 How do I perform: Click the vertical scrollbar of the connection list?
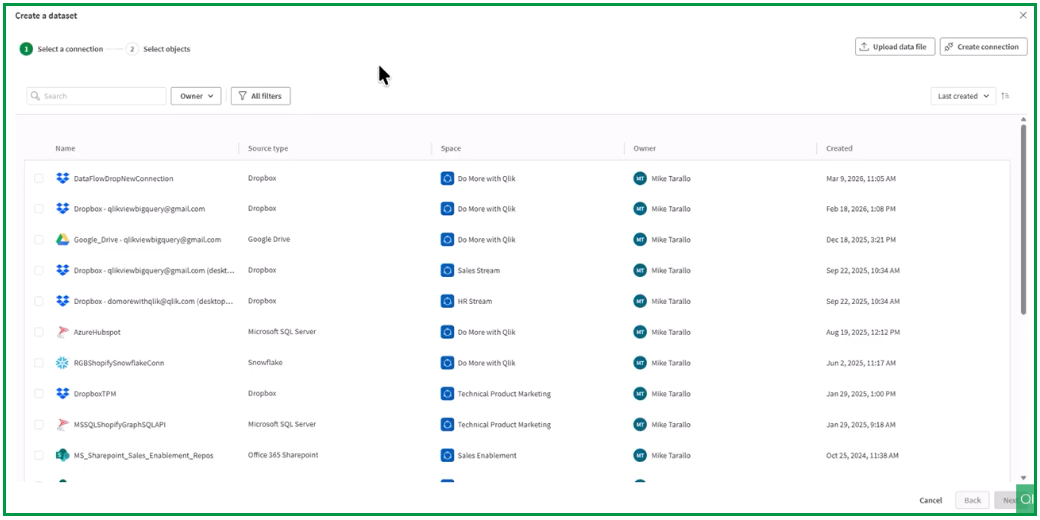(x=1023, y=220)
